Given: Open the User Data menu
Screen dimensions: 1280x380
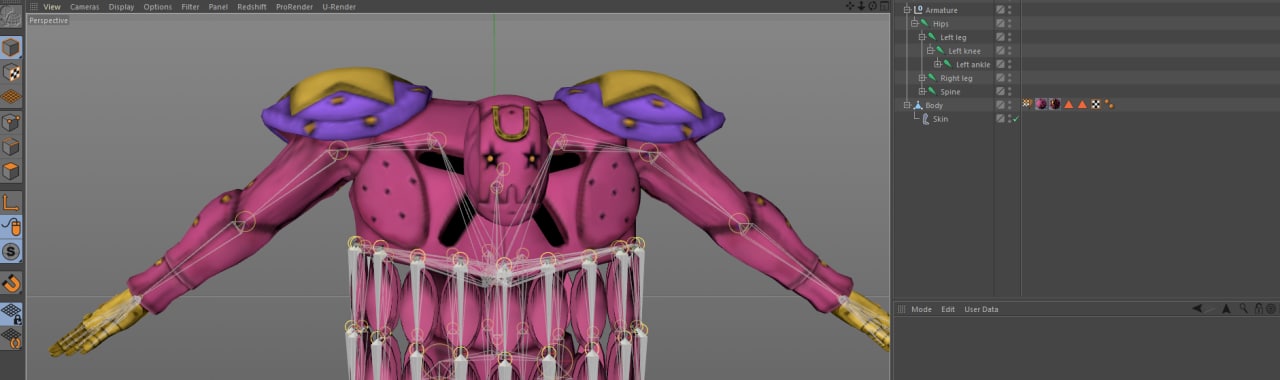Looking at the screenshot, I should (981, 309).
